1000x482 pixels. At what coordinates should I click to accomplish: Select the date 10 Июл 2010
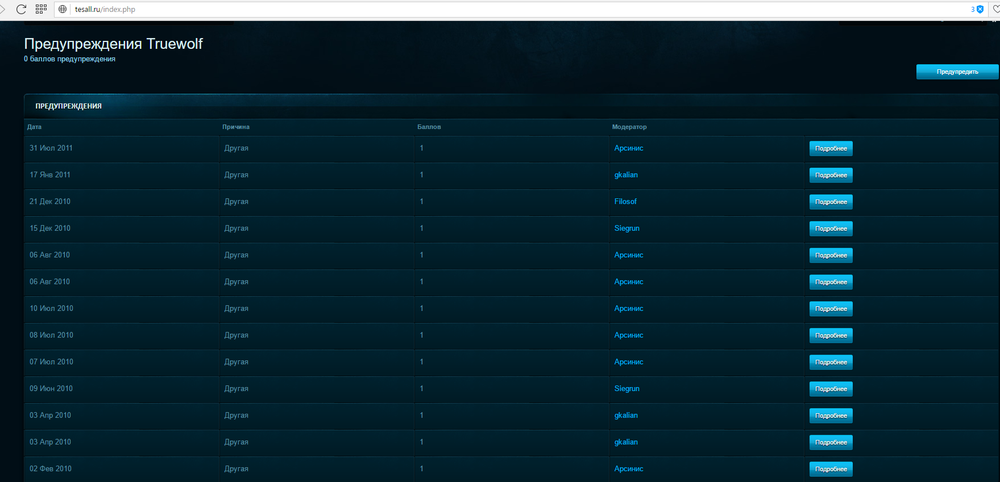51,309
